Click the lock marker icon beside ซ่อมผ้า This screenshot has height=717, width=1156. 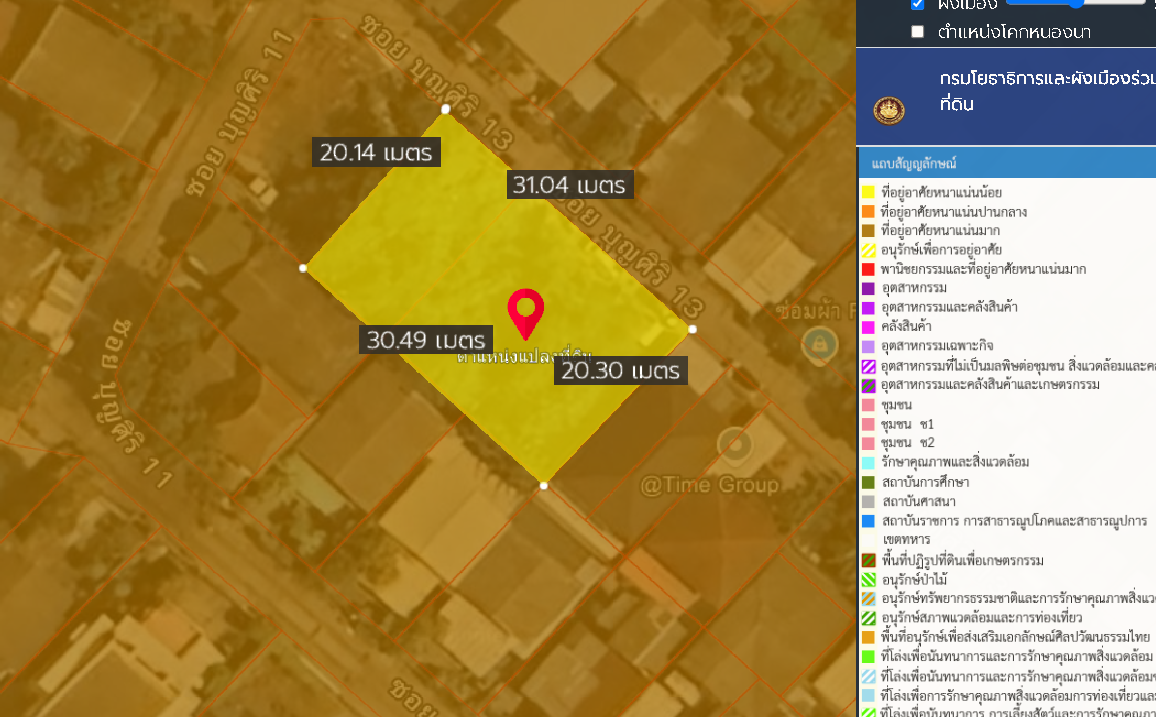click(x=819, y=343)
